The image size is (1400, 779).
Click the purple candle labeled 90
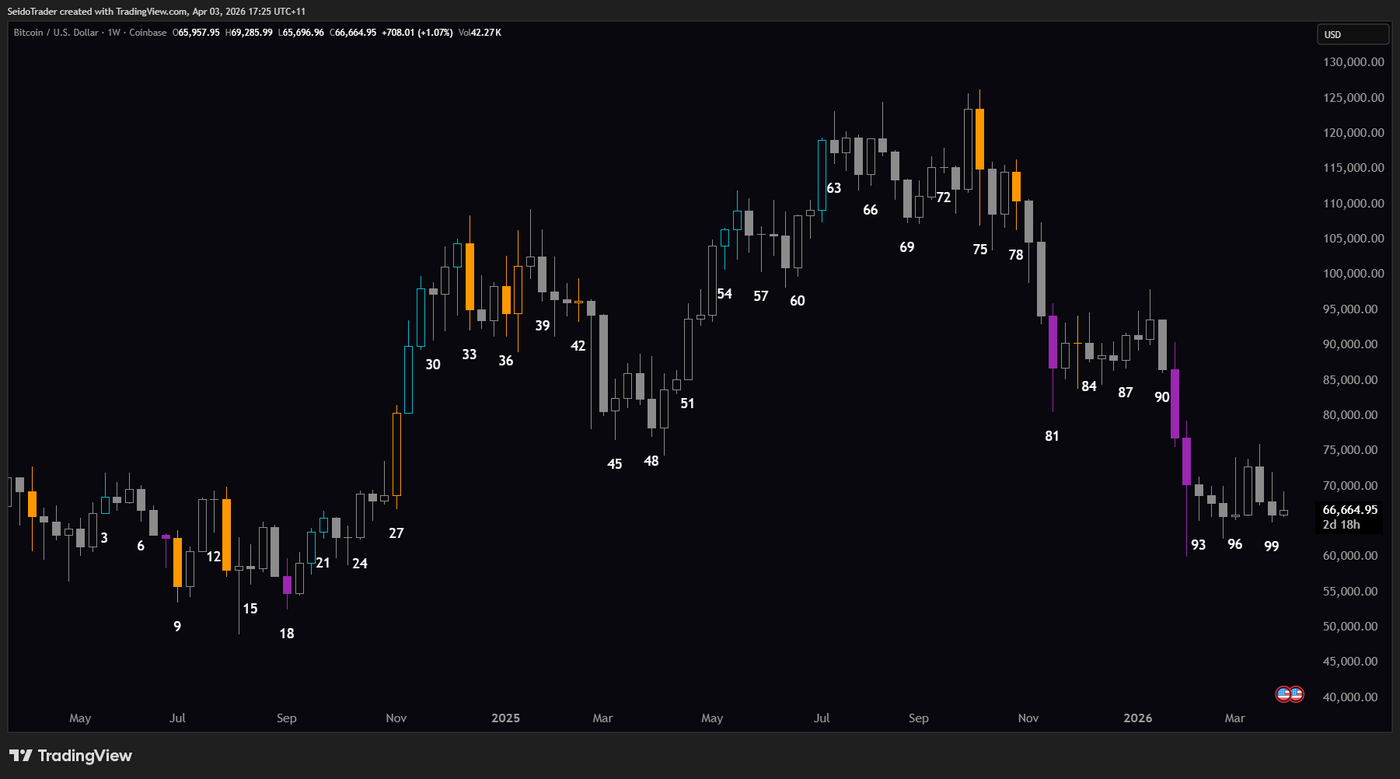pos(1174,405)
